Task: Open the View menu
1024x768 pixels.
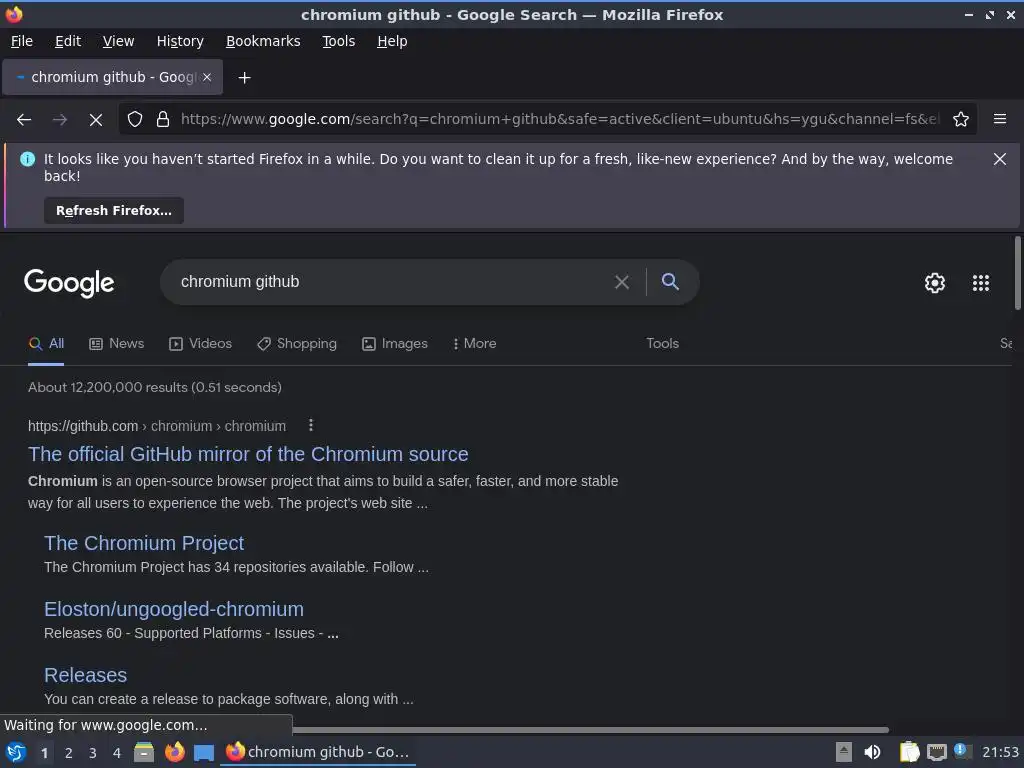Action: point(118,41)
